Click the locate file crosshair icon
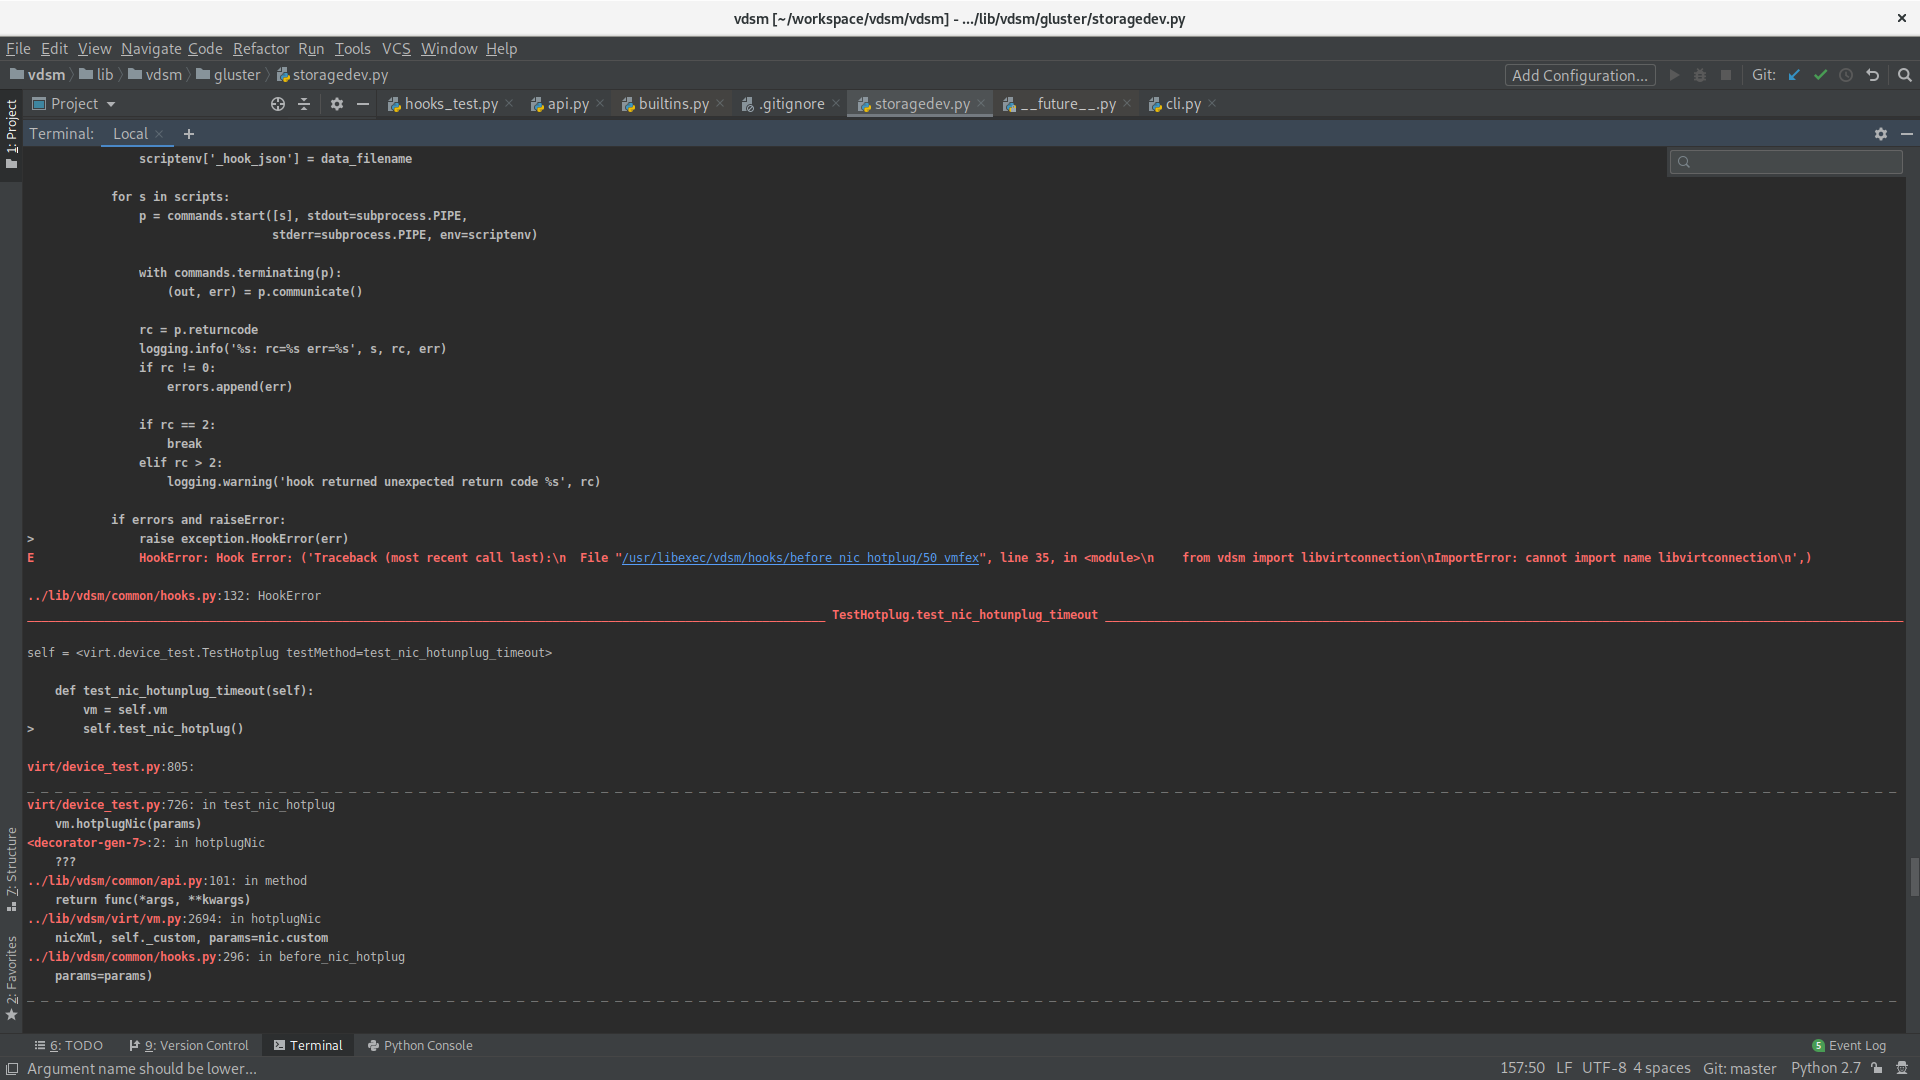 coord(278,104)
